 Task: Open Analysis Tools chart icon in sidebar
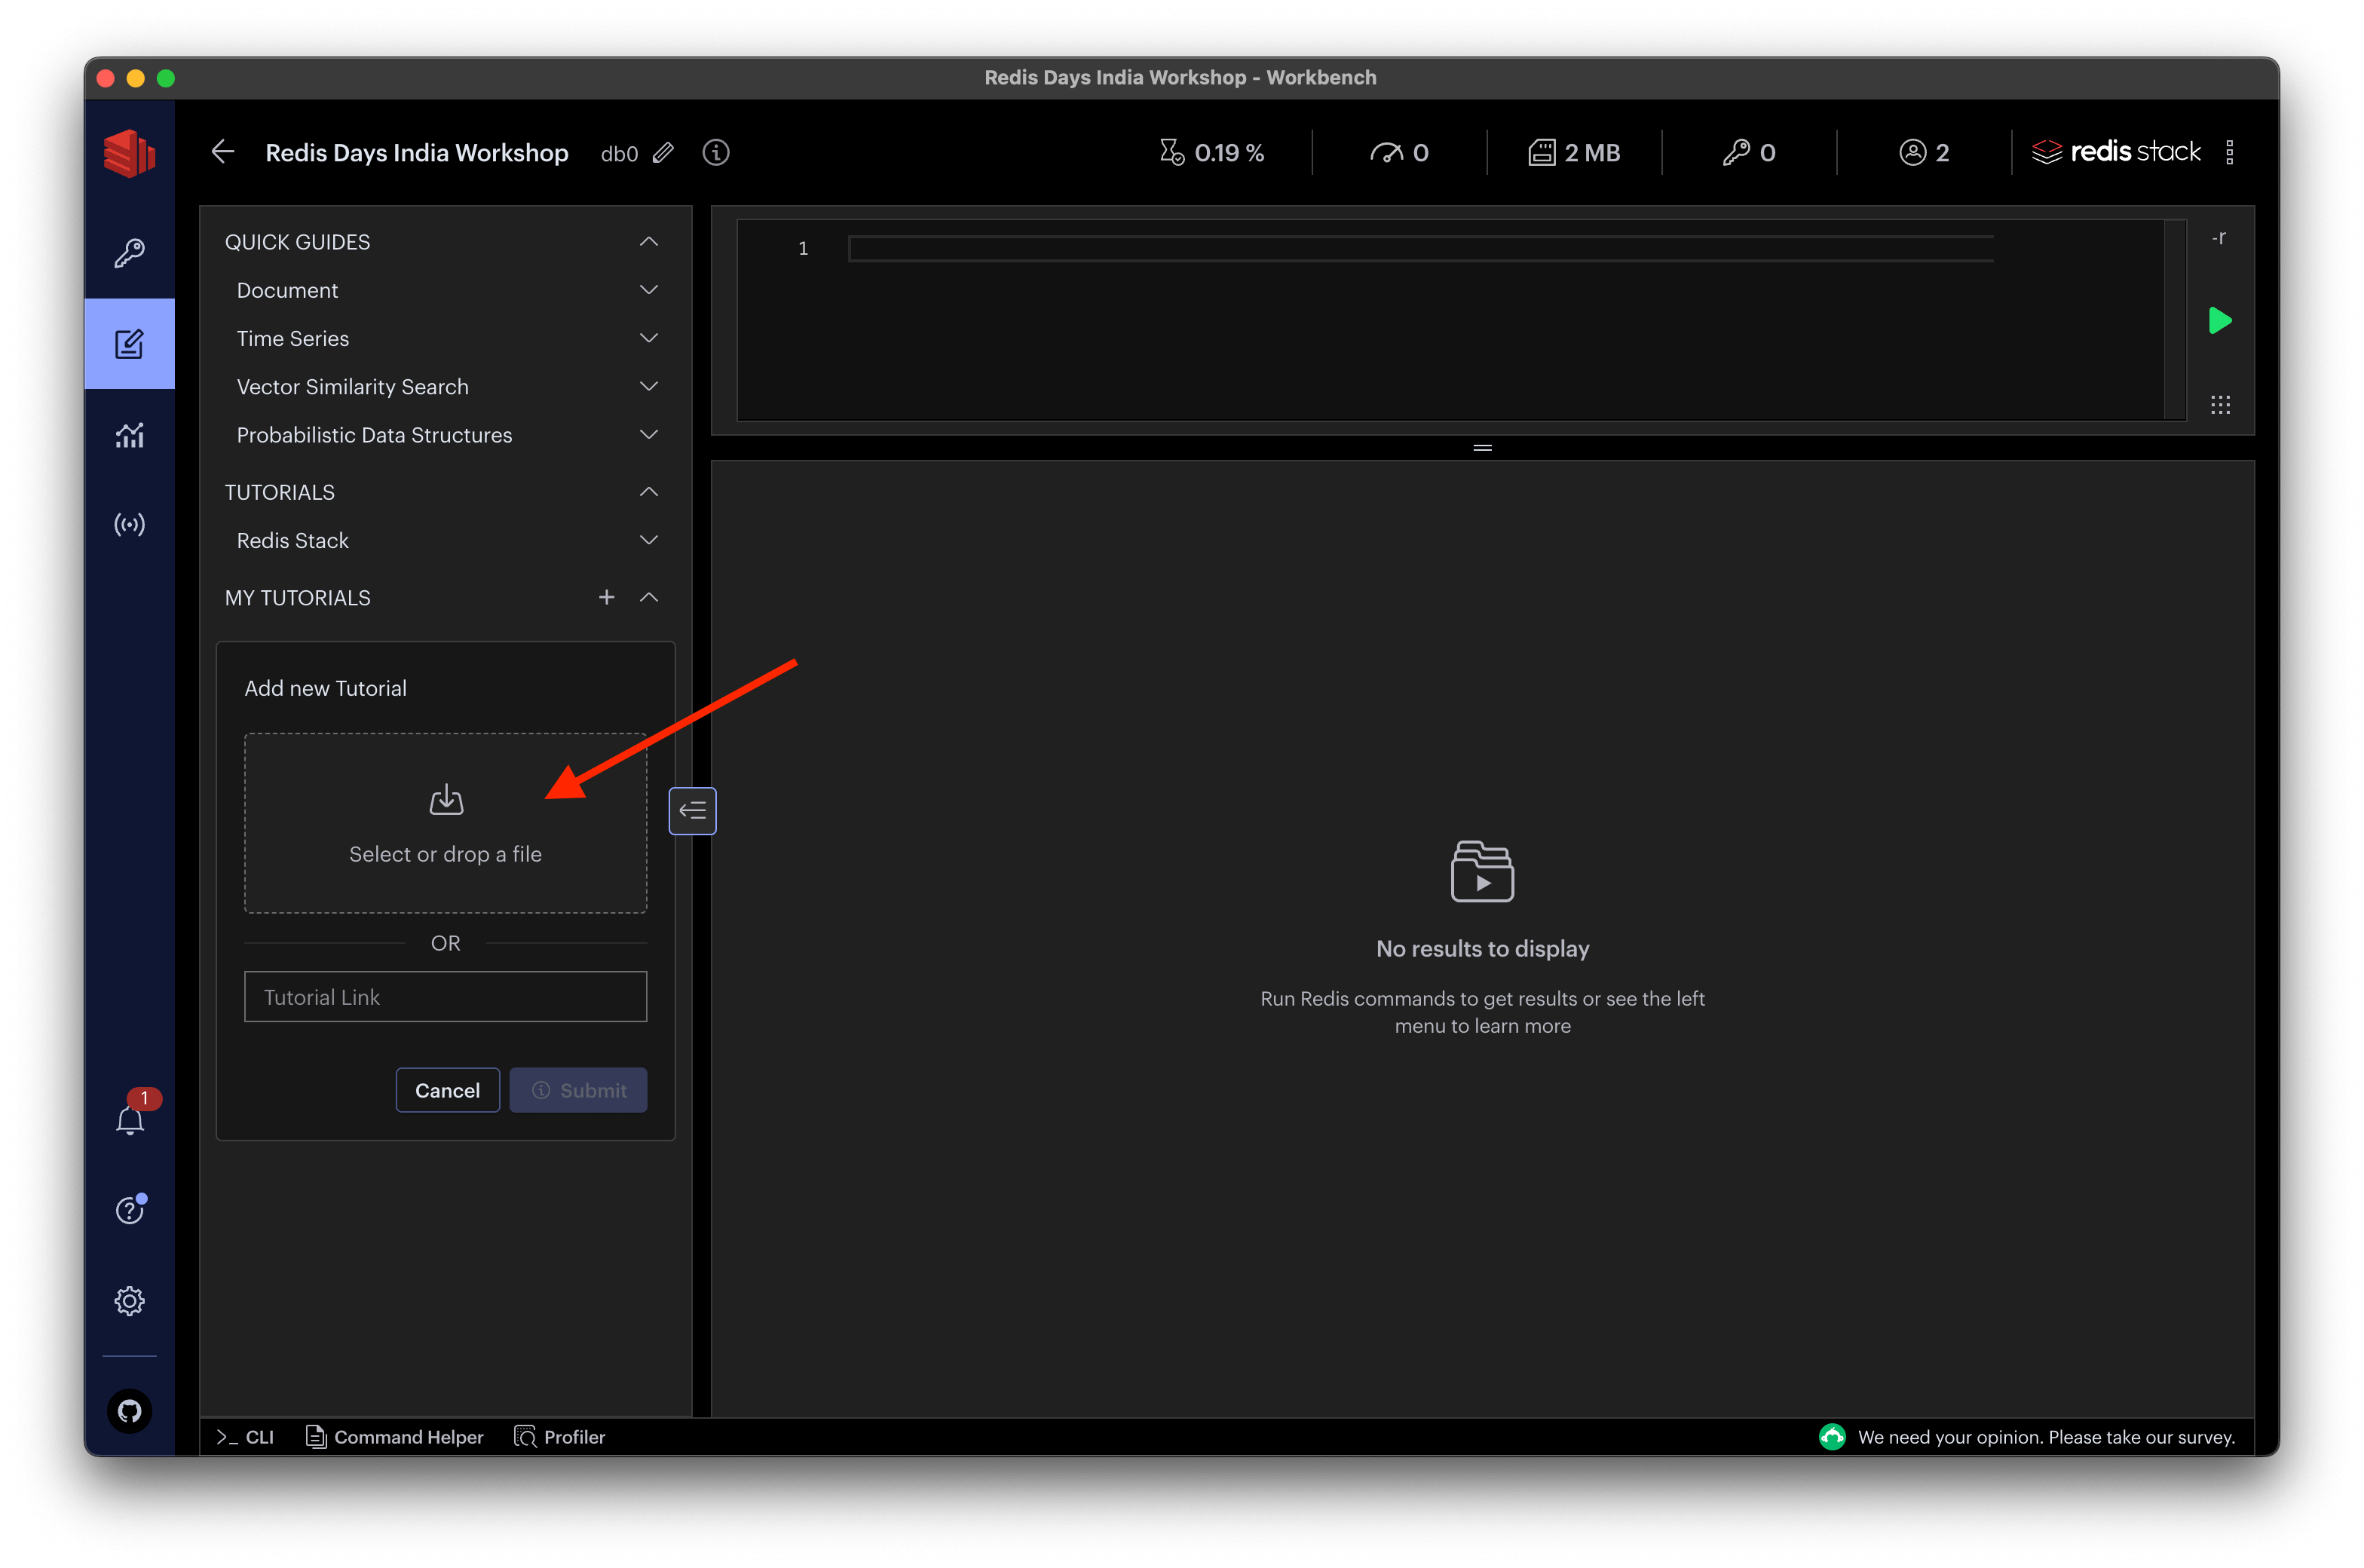coord(129,434)
